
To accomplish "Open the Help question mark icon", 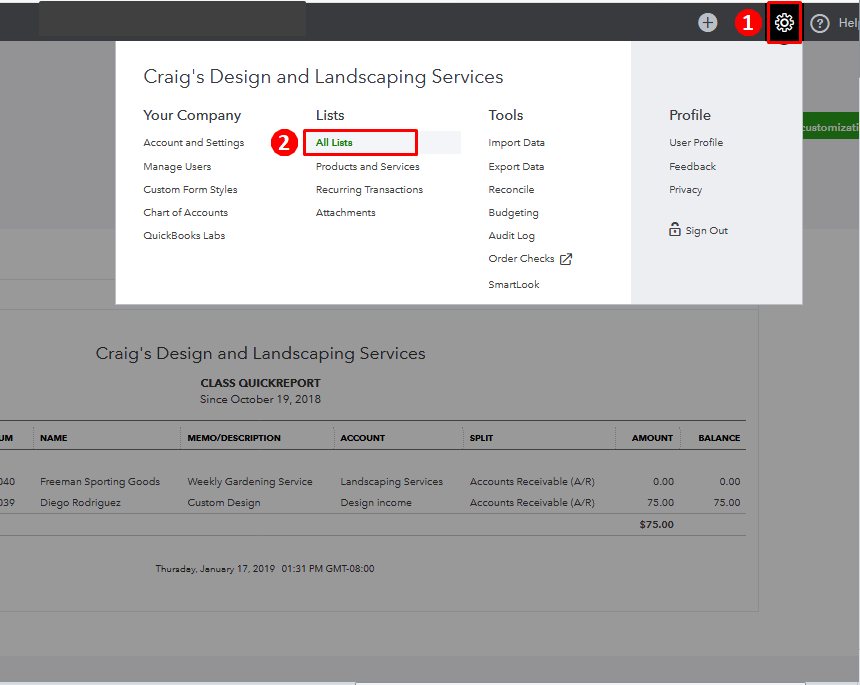I will point(819,24).
